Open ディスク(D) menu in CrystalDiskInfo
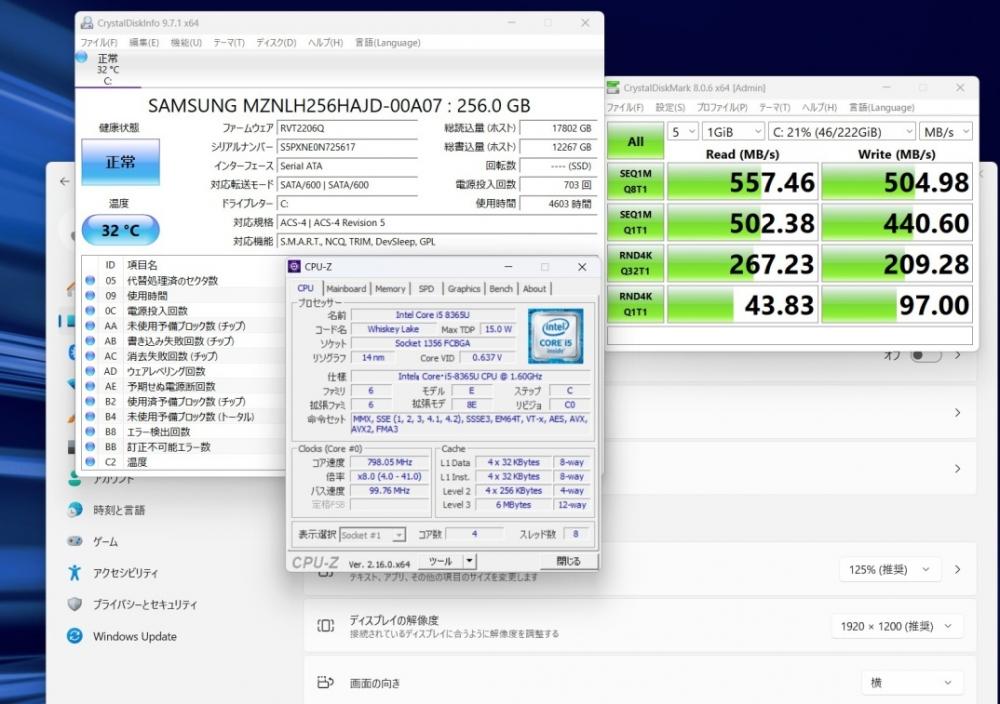The image size is (1000, 704). 276,43
